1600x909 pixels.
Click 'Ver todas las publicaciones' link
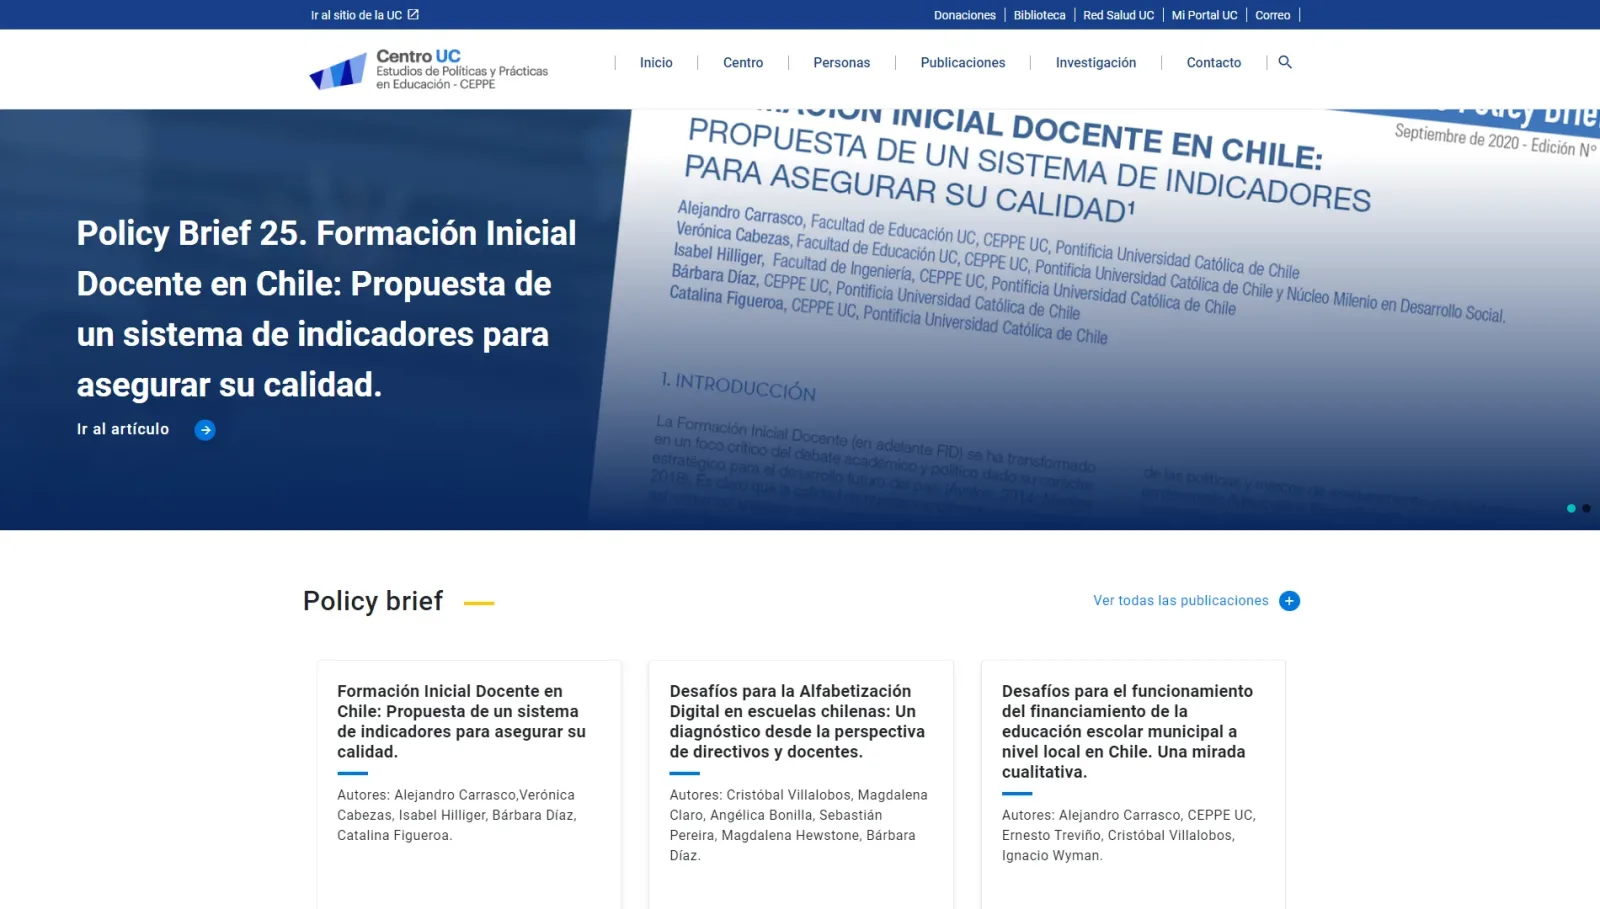click(x=1181, y=601)
